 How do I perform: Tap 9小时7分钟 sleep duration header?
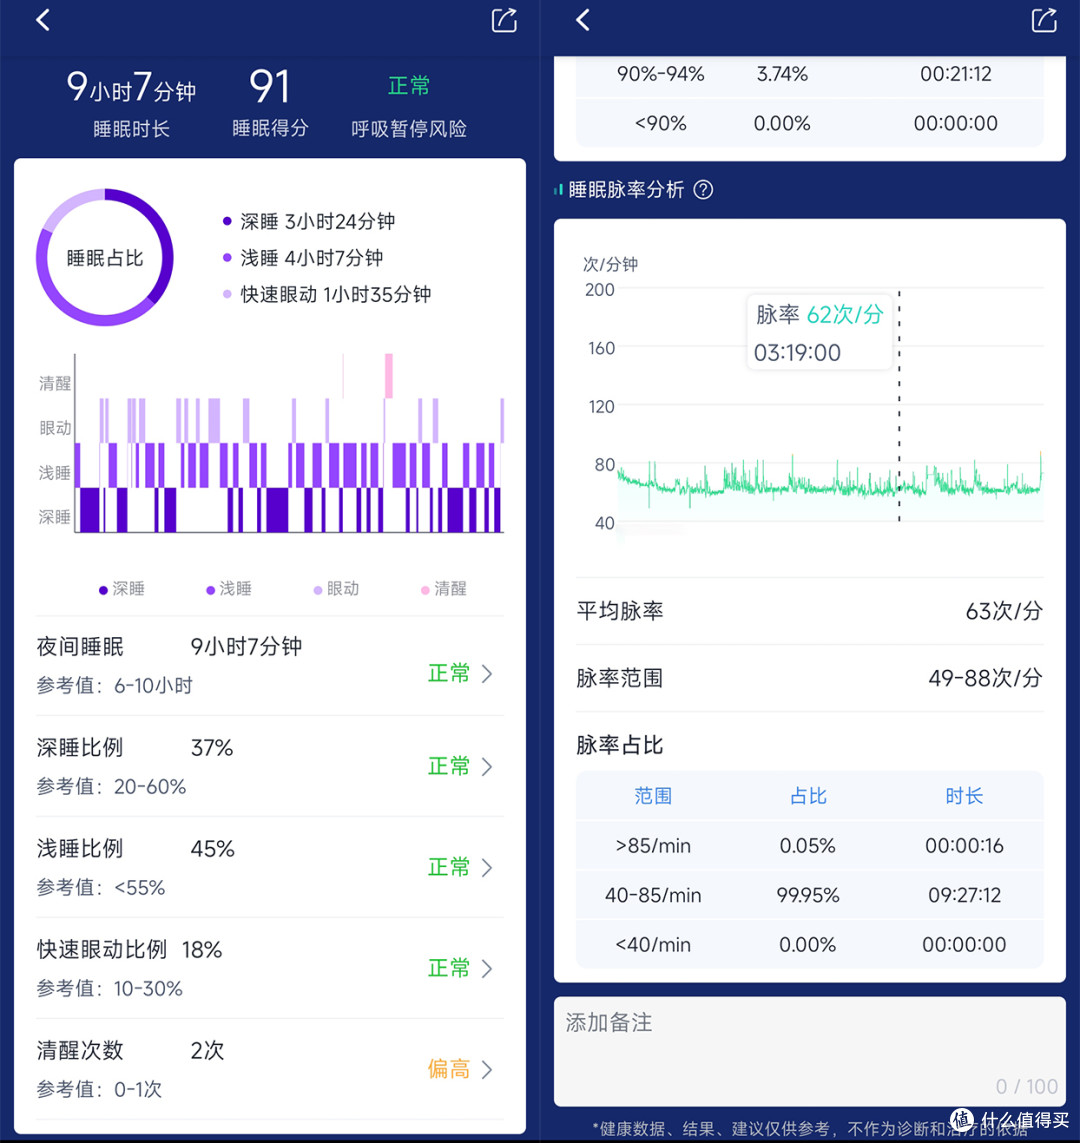(131, 87)
